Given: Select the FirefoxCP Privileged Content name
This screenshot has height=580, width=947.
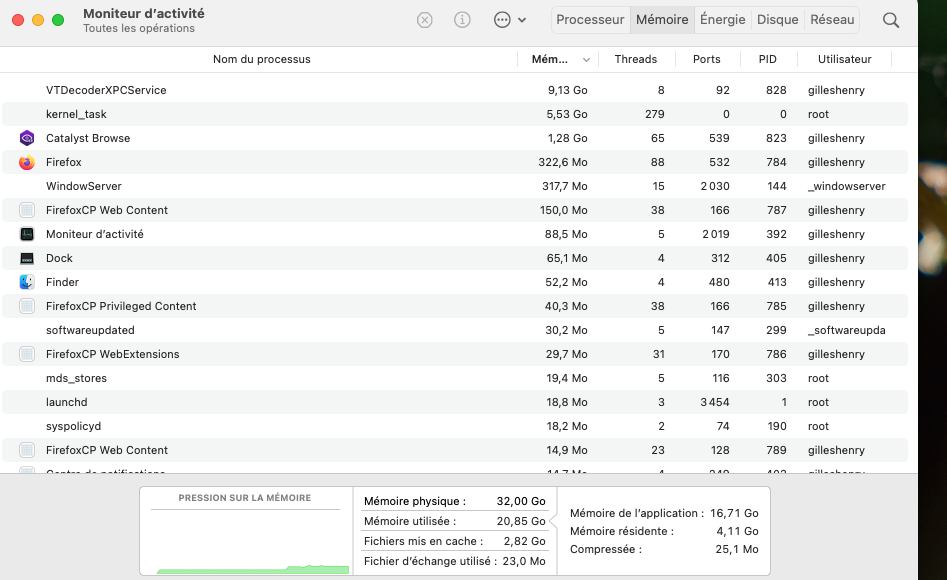Looking at the screenshot, I should (121, 306).
